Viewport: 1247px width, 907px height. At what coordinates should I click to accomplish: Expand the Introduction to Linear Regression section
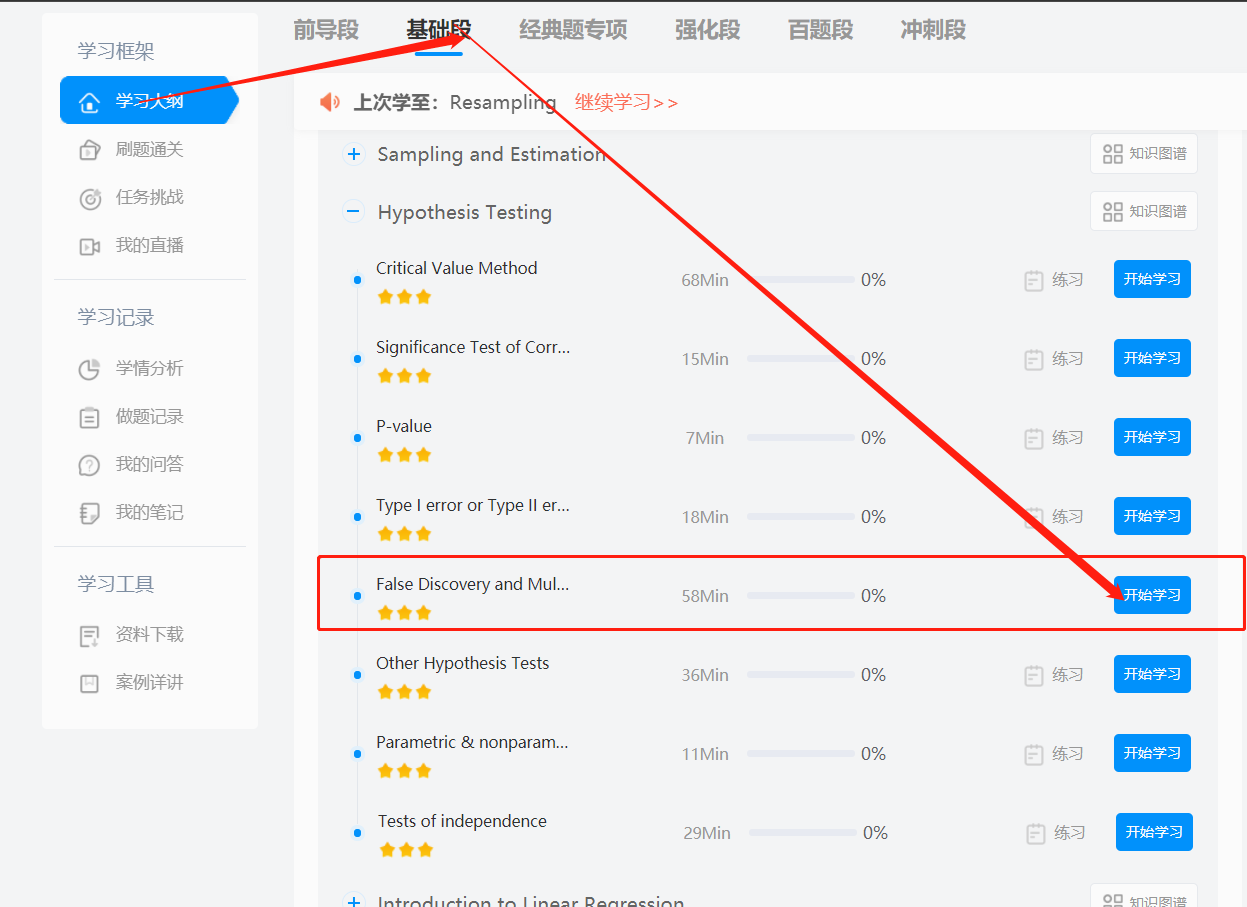pyautogui.click(x=353, y=901)
